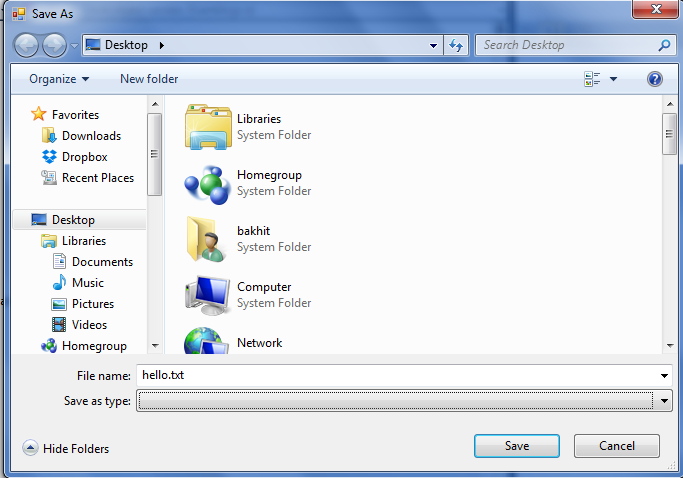Open recent locations dropdown beside Forward arrow
The width and height of the screenshot is (683, 478).
tap(74, 45)
